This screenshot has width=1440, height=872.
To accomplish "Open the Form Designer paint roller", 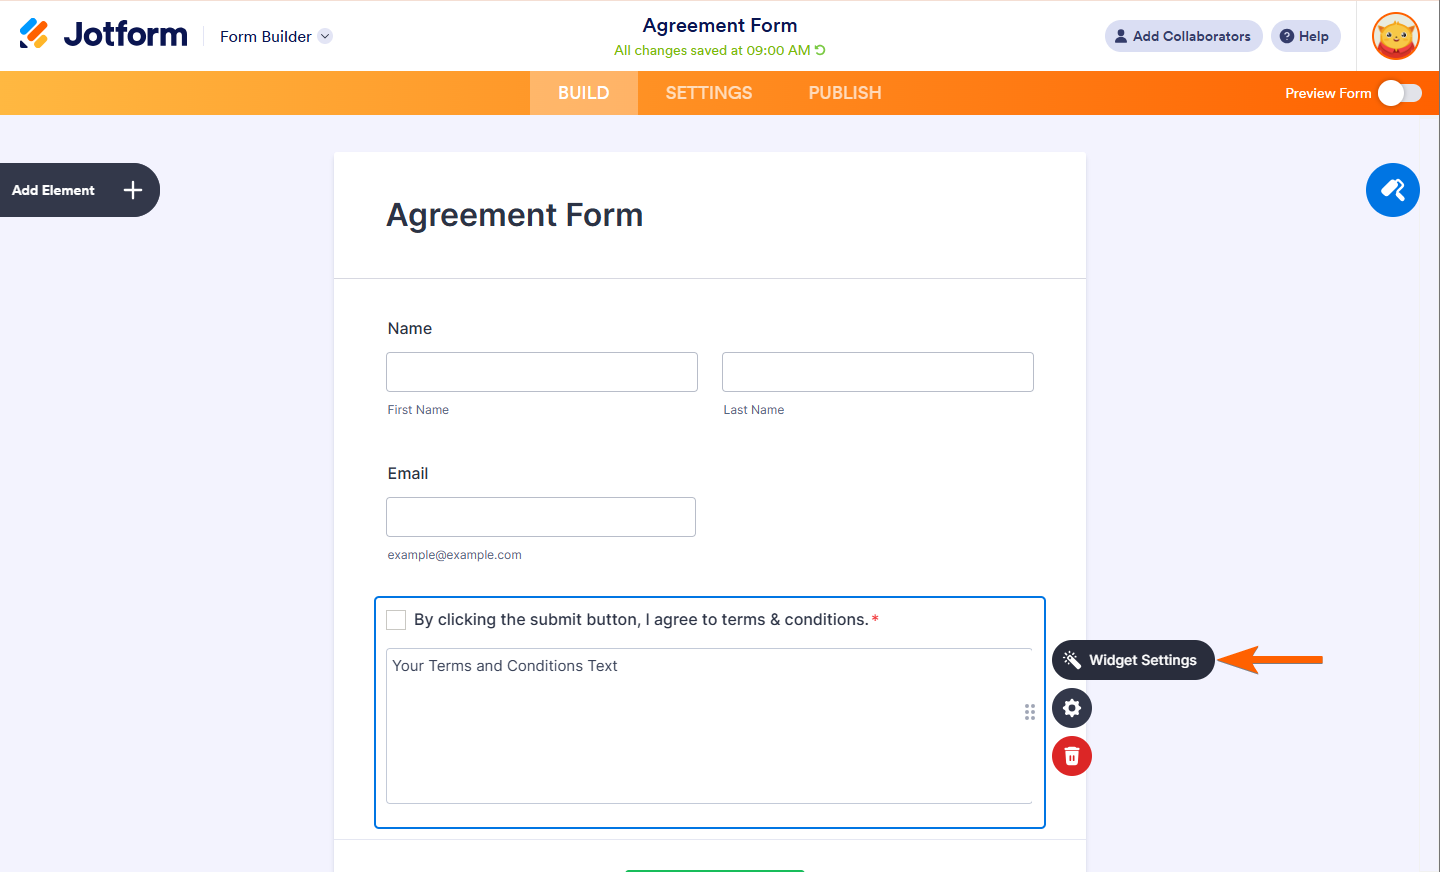I will click(x=1392, y=190).
